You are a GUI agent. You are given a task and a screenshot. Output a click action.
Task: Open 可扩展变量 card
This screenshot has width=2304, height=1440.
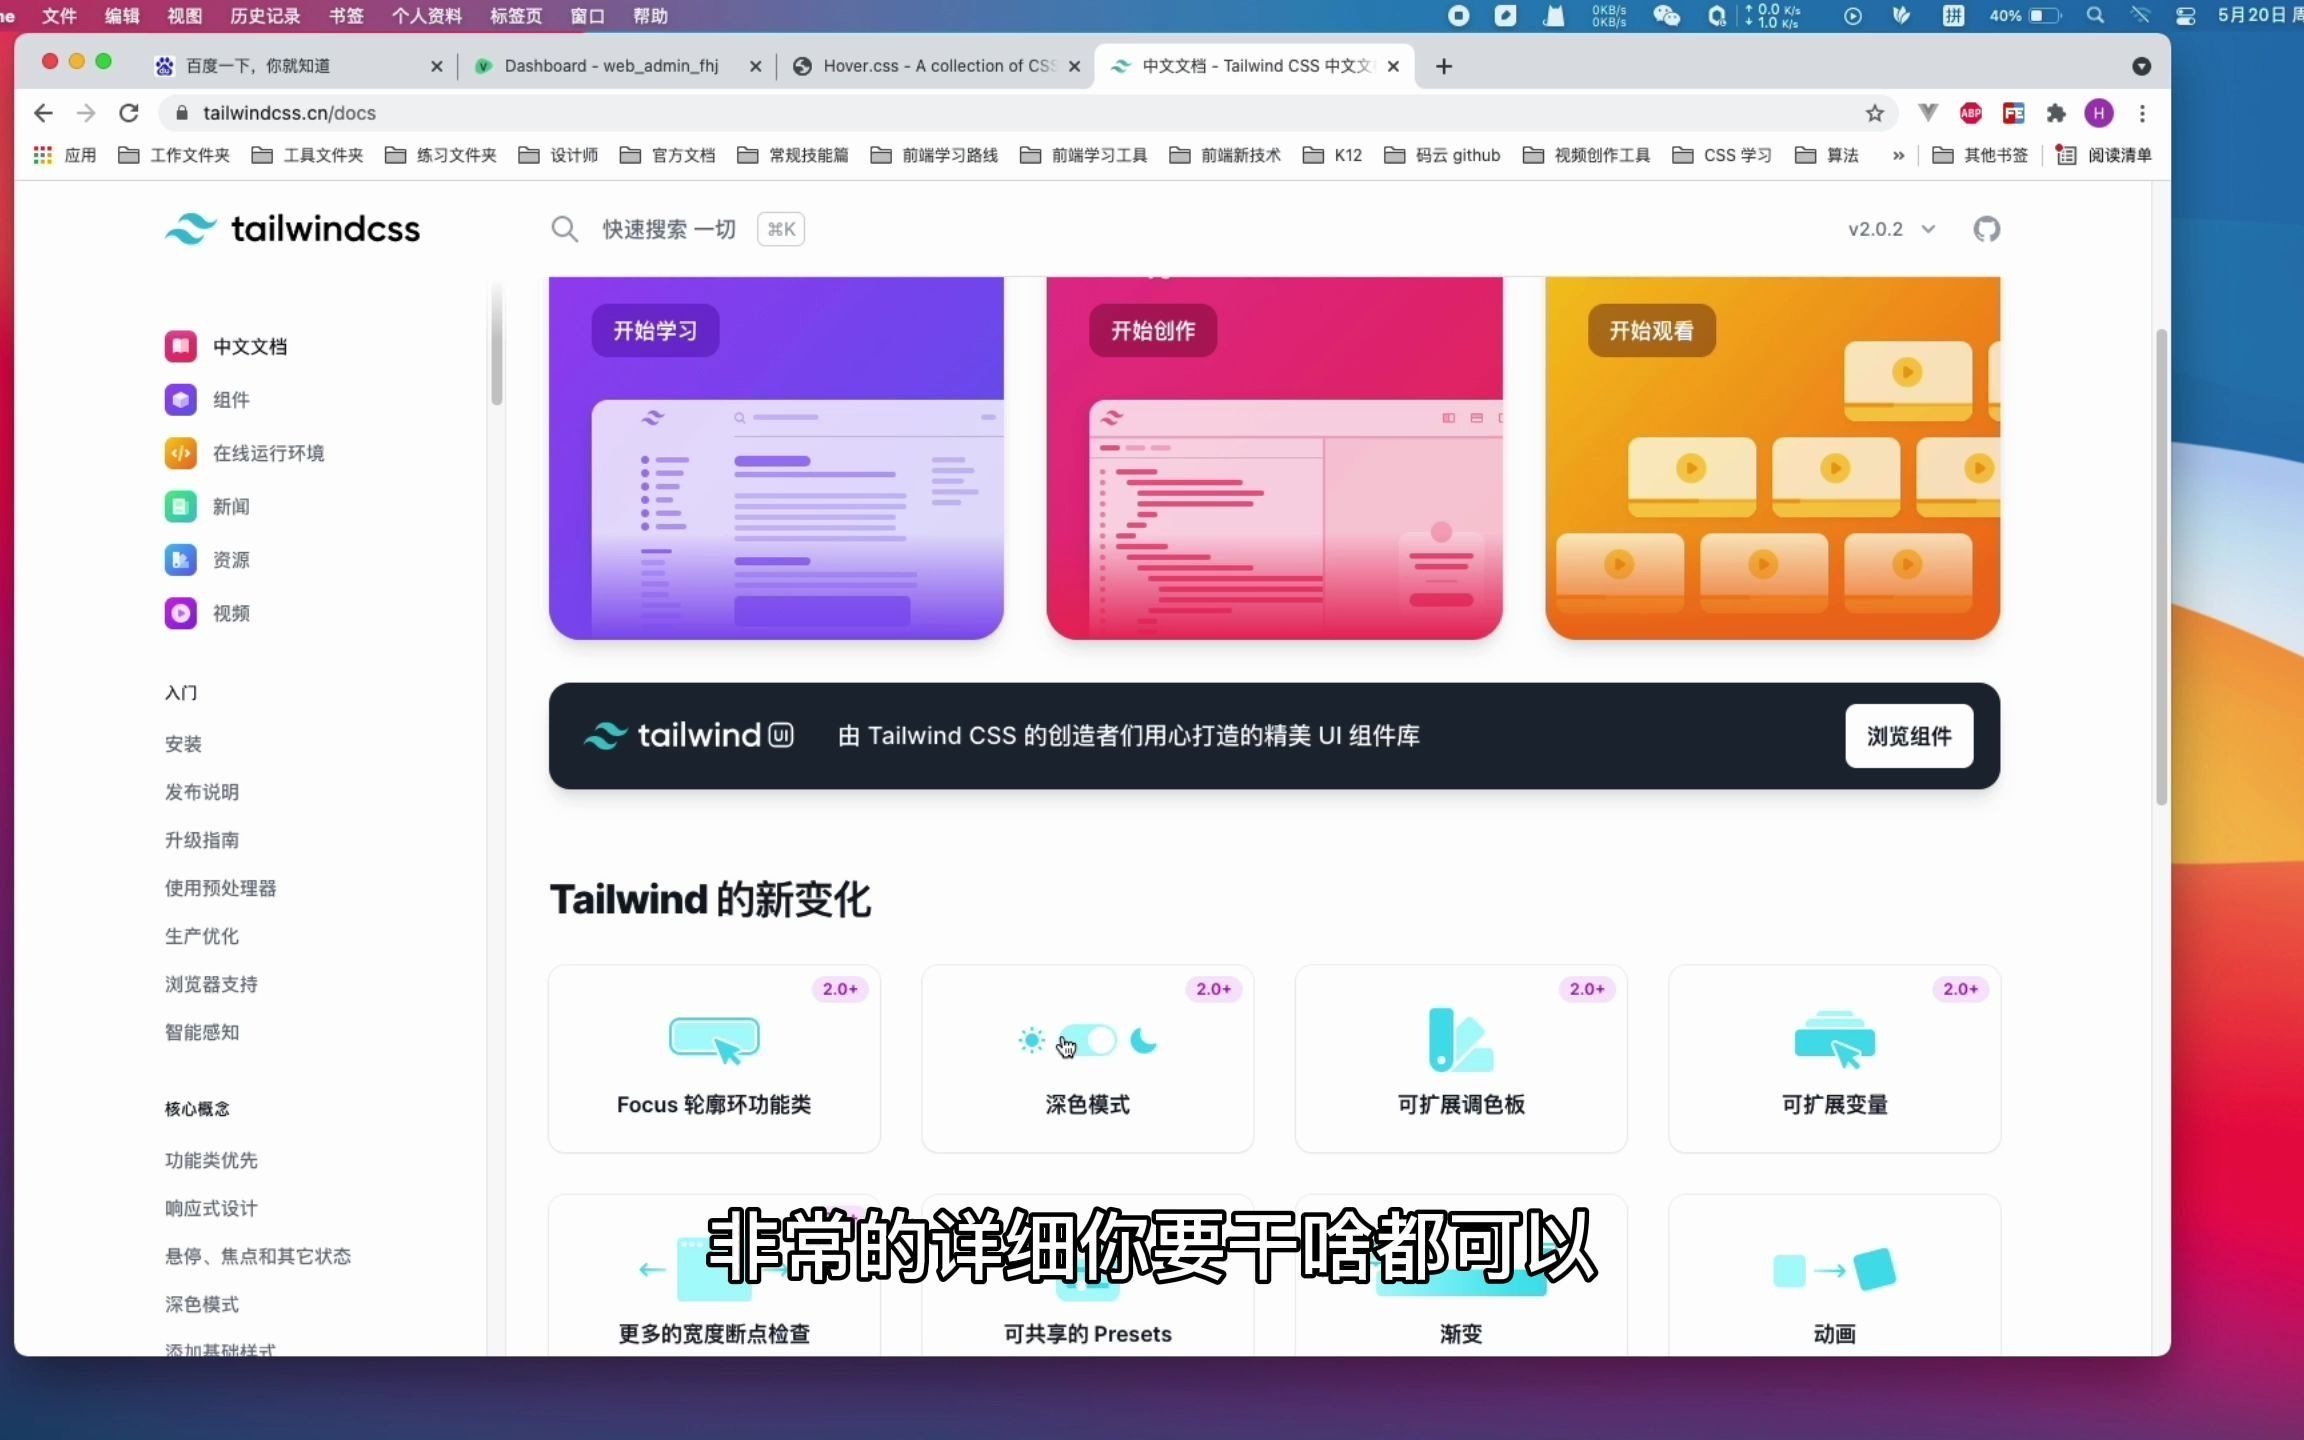tap(1834, 1058)
